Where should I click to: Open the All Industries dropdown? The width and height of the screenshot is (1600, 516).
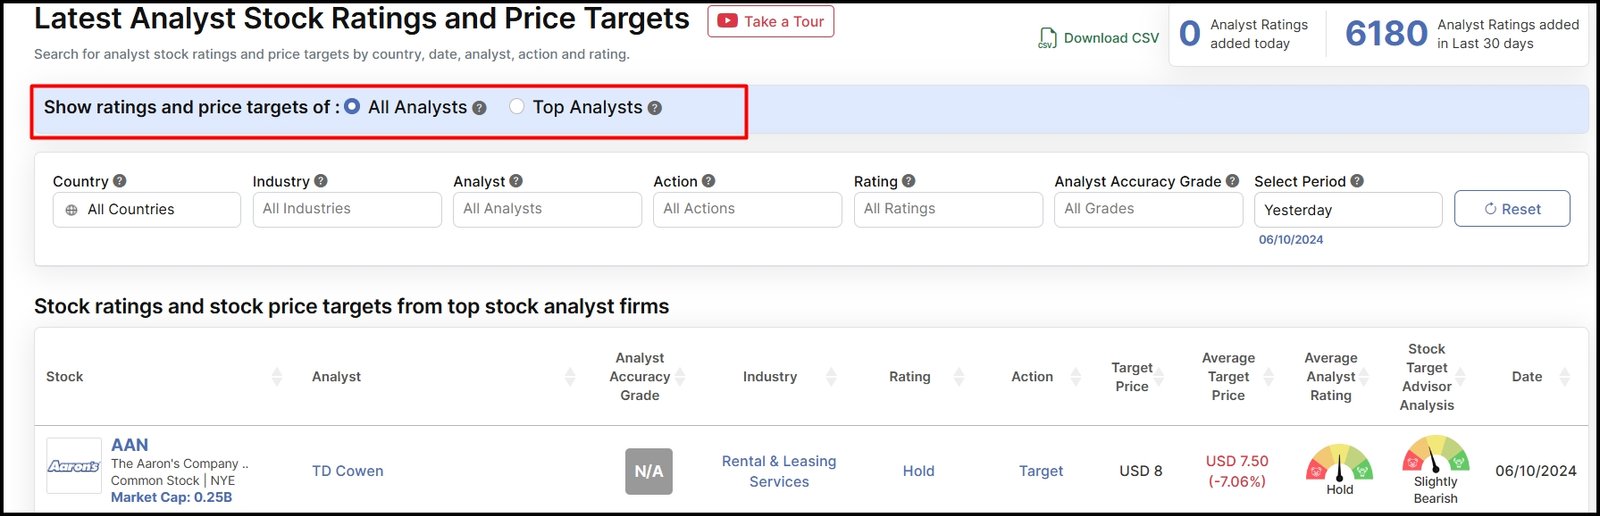(347, 210)
